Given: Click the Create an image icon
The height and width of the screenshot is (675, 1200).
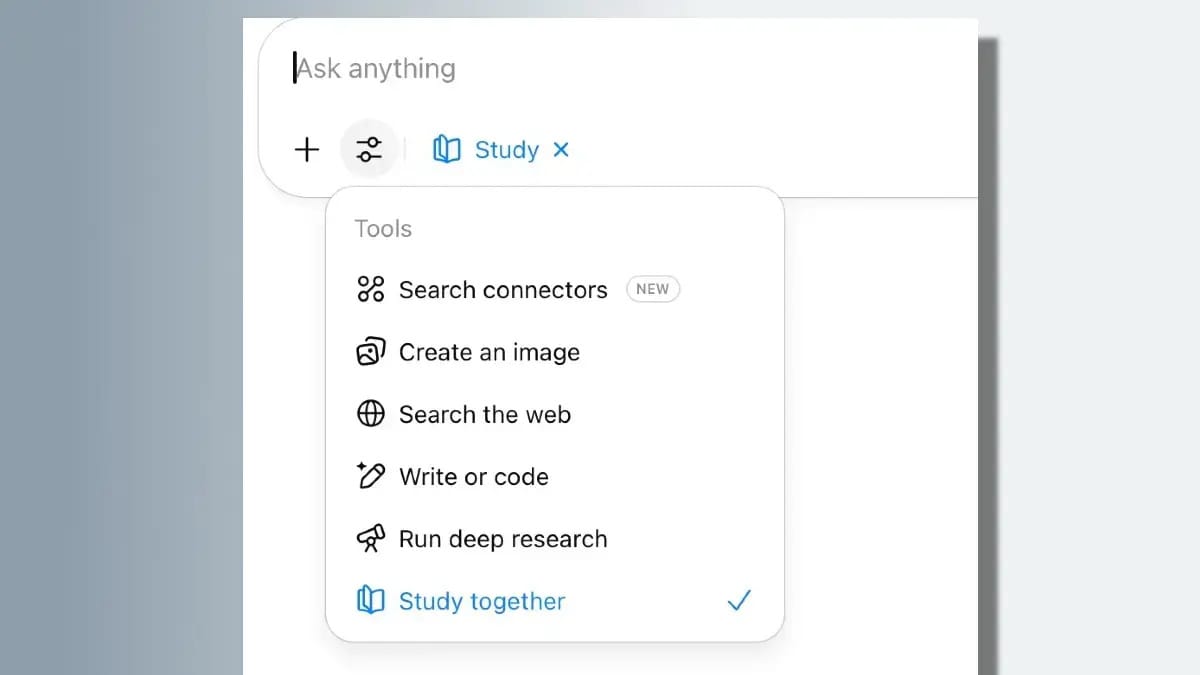Looking at the screenshot, I should click(371, 352).
